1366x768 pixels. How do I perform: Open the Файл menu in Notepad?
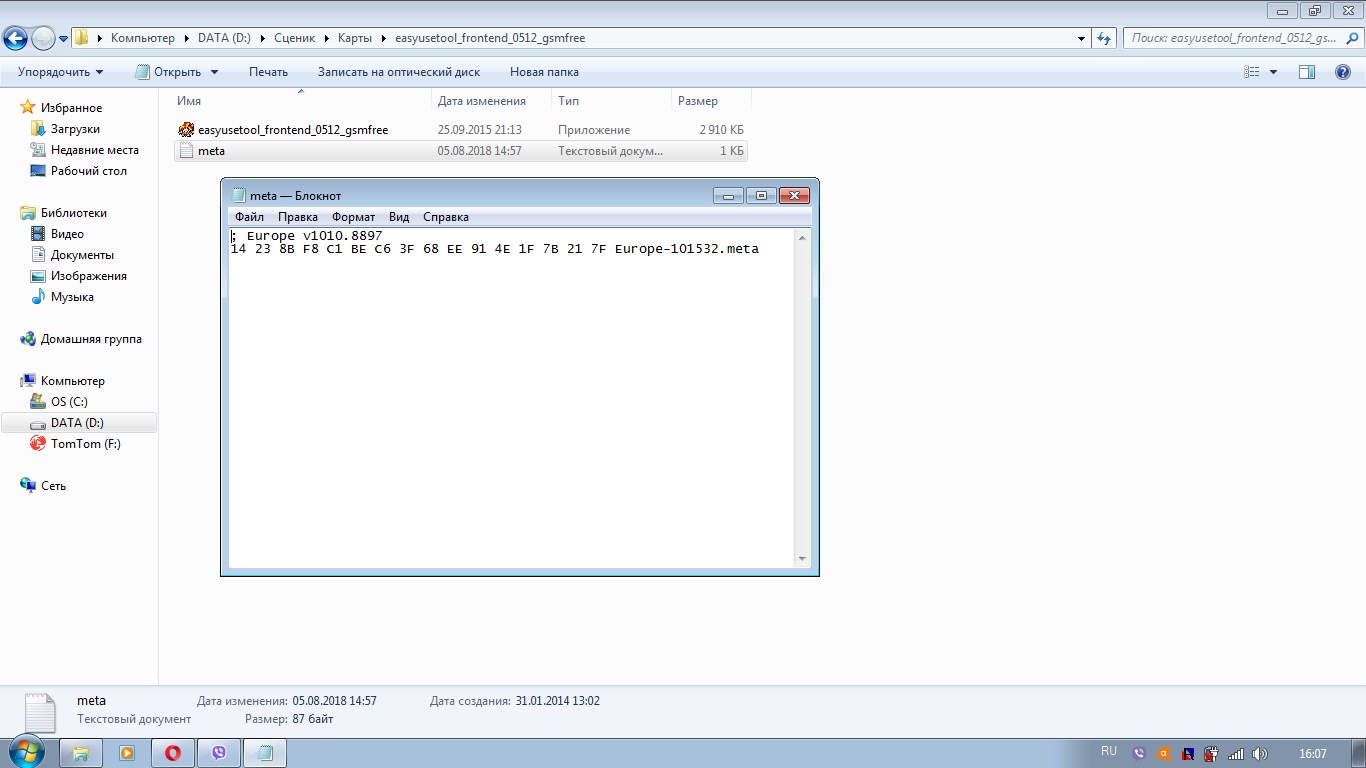click(x=250, y=217)
